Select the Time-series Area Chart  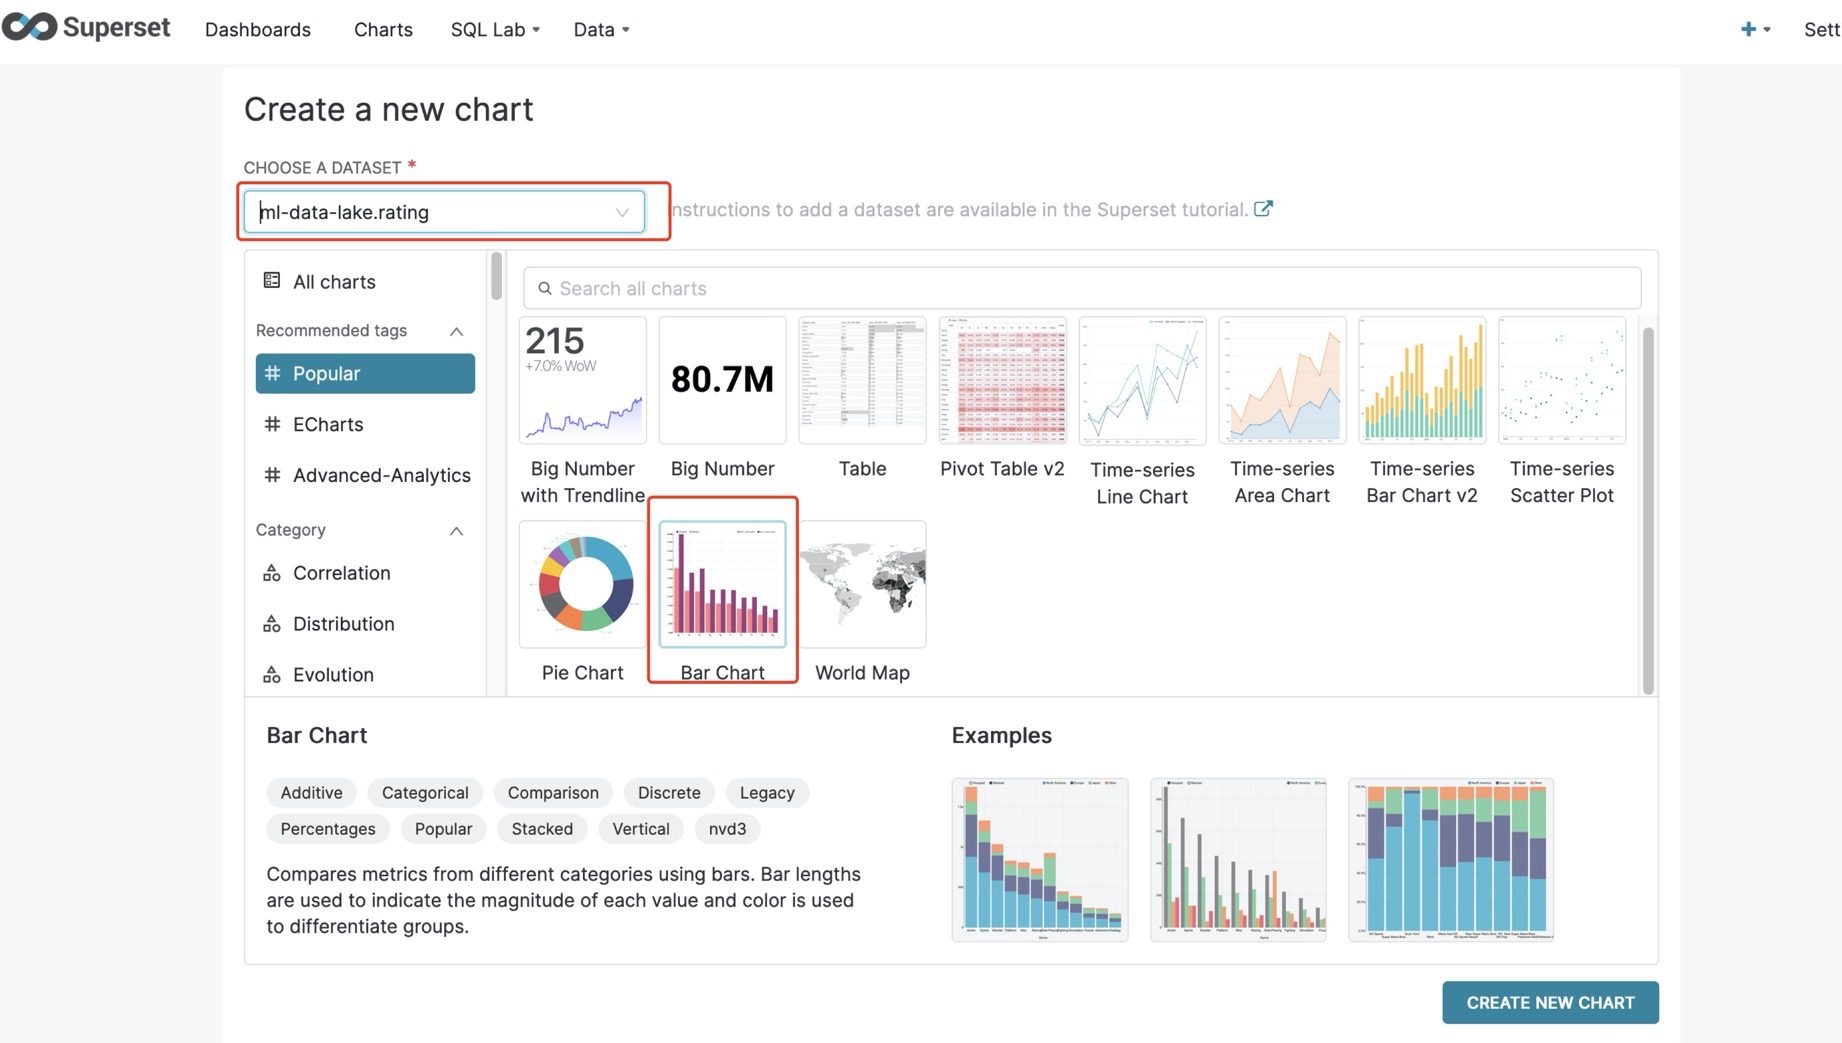pos(1282,382)
